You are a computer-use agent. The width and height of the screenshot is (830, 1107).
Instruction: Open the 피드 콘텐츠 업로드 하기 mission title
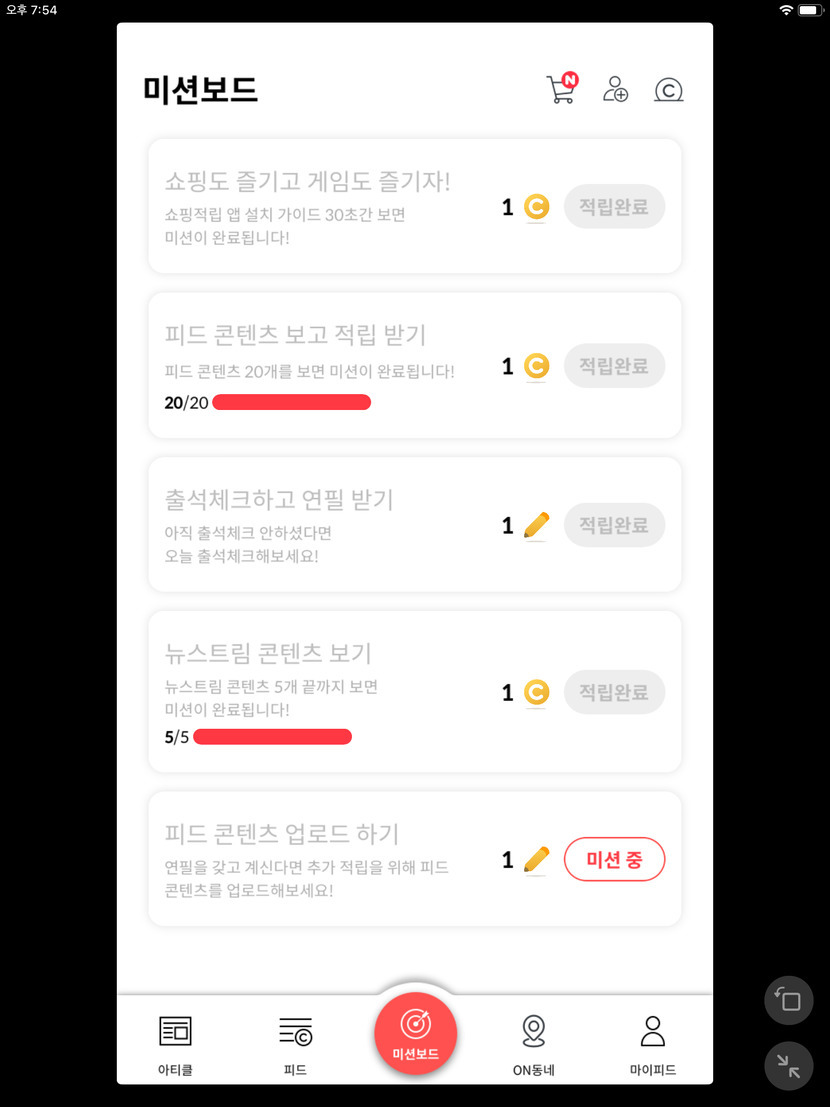pyautogui.click(x=282, y=833)
